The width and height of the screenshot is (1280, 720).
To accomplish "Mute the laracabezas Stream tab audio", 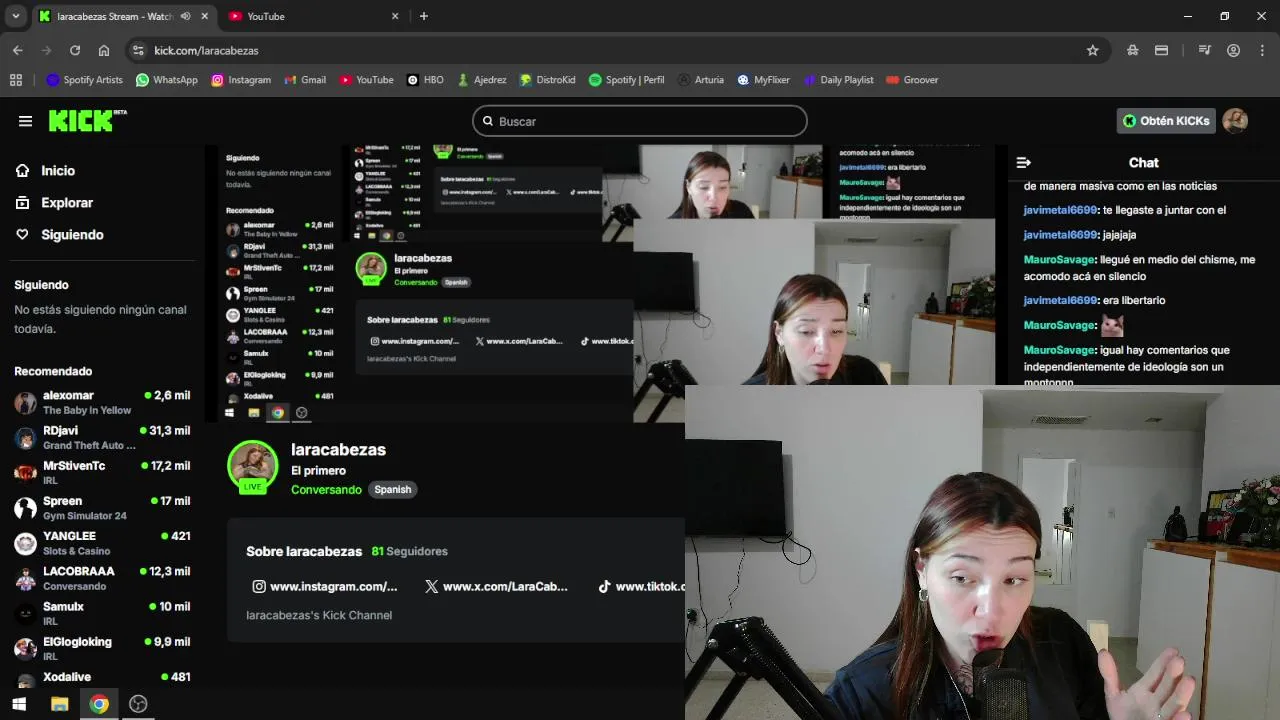I will pos(185,16).
